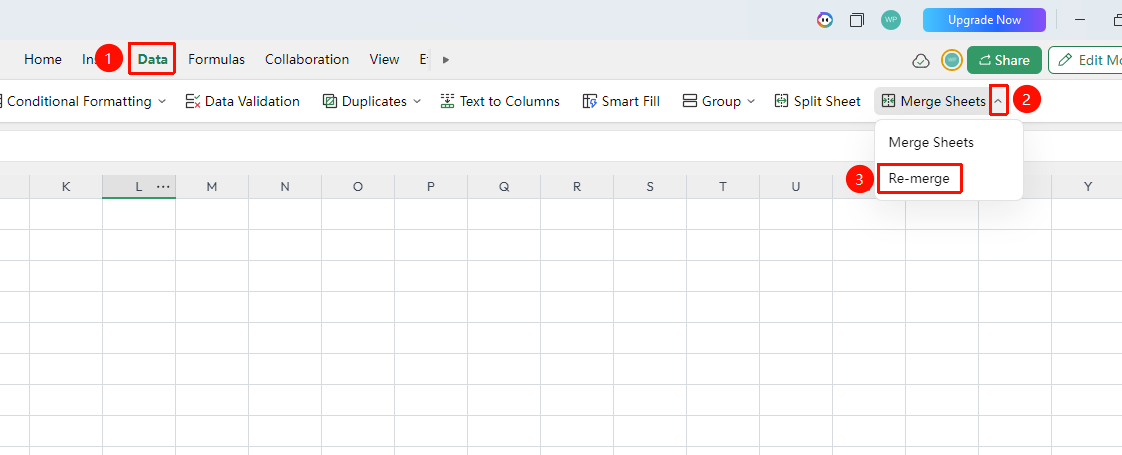Click the collaborator avatar beside Share
1122x455 pixels.
click(952, 60)
